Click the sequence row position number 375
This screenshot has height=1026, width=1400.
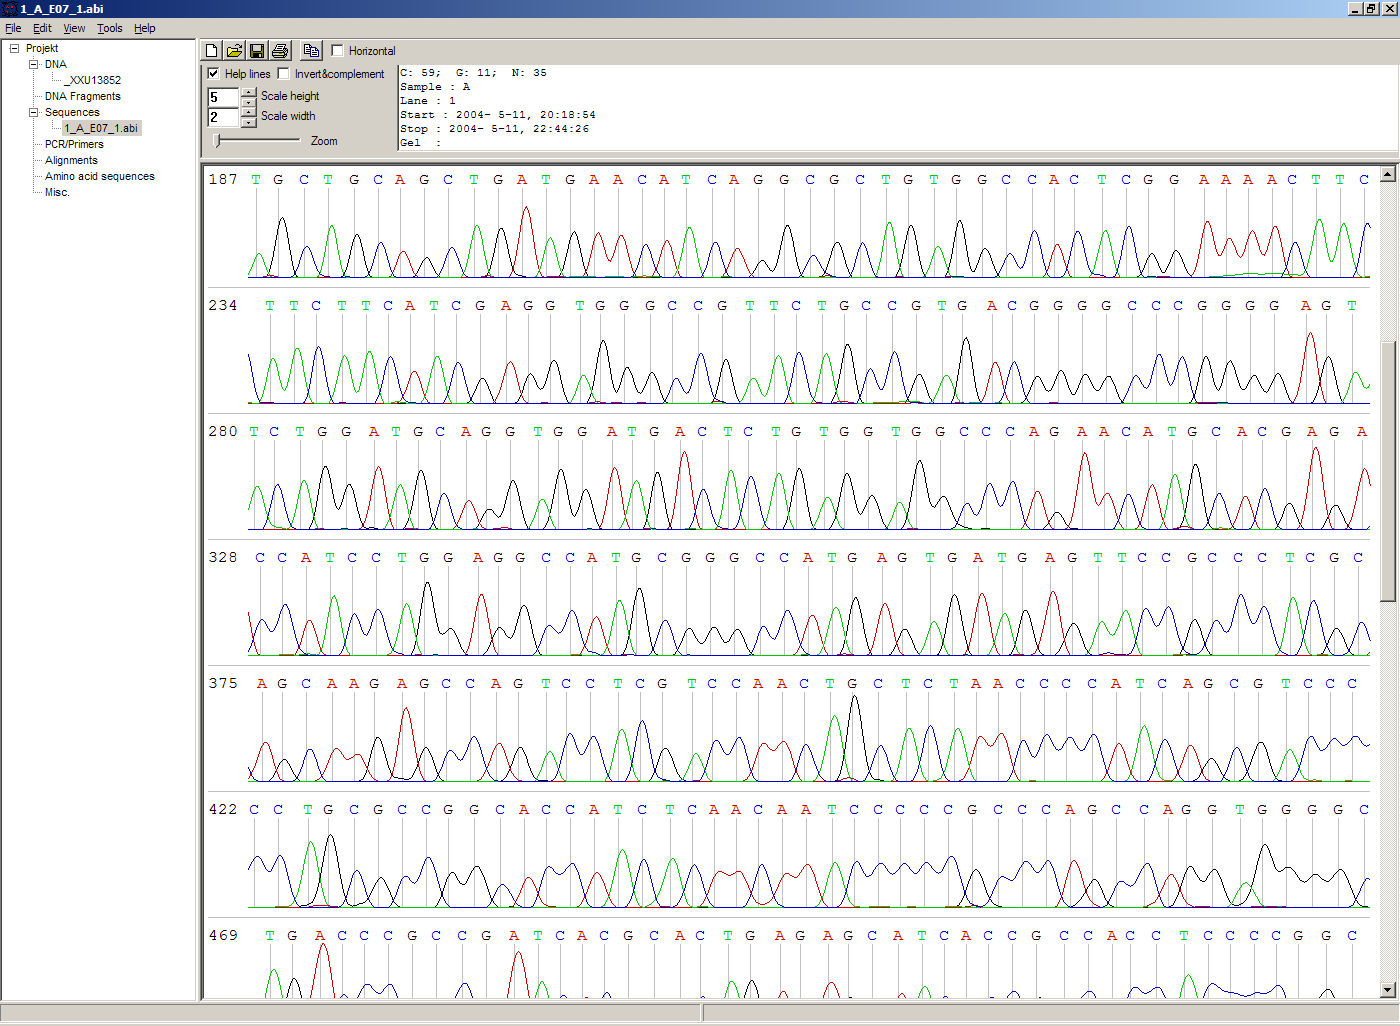(x=223, y=683)
